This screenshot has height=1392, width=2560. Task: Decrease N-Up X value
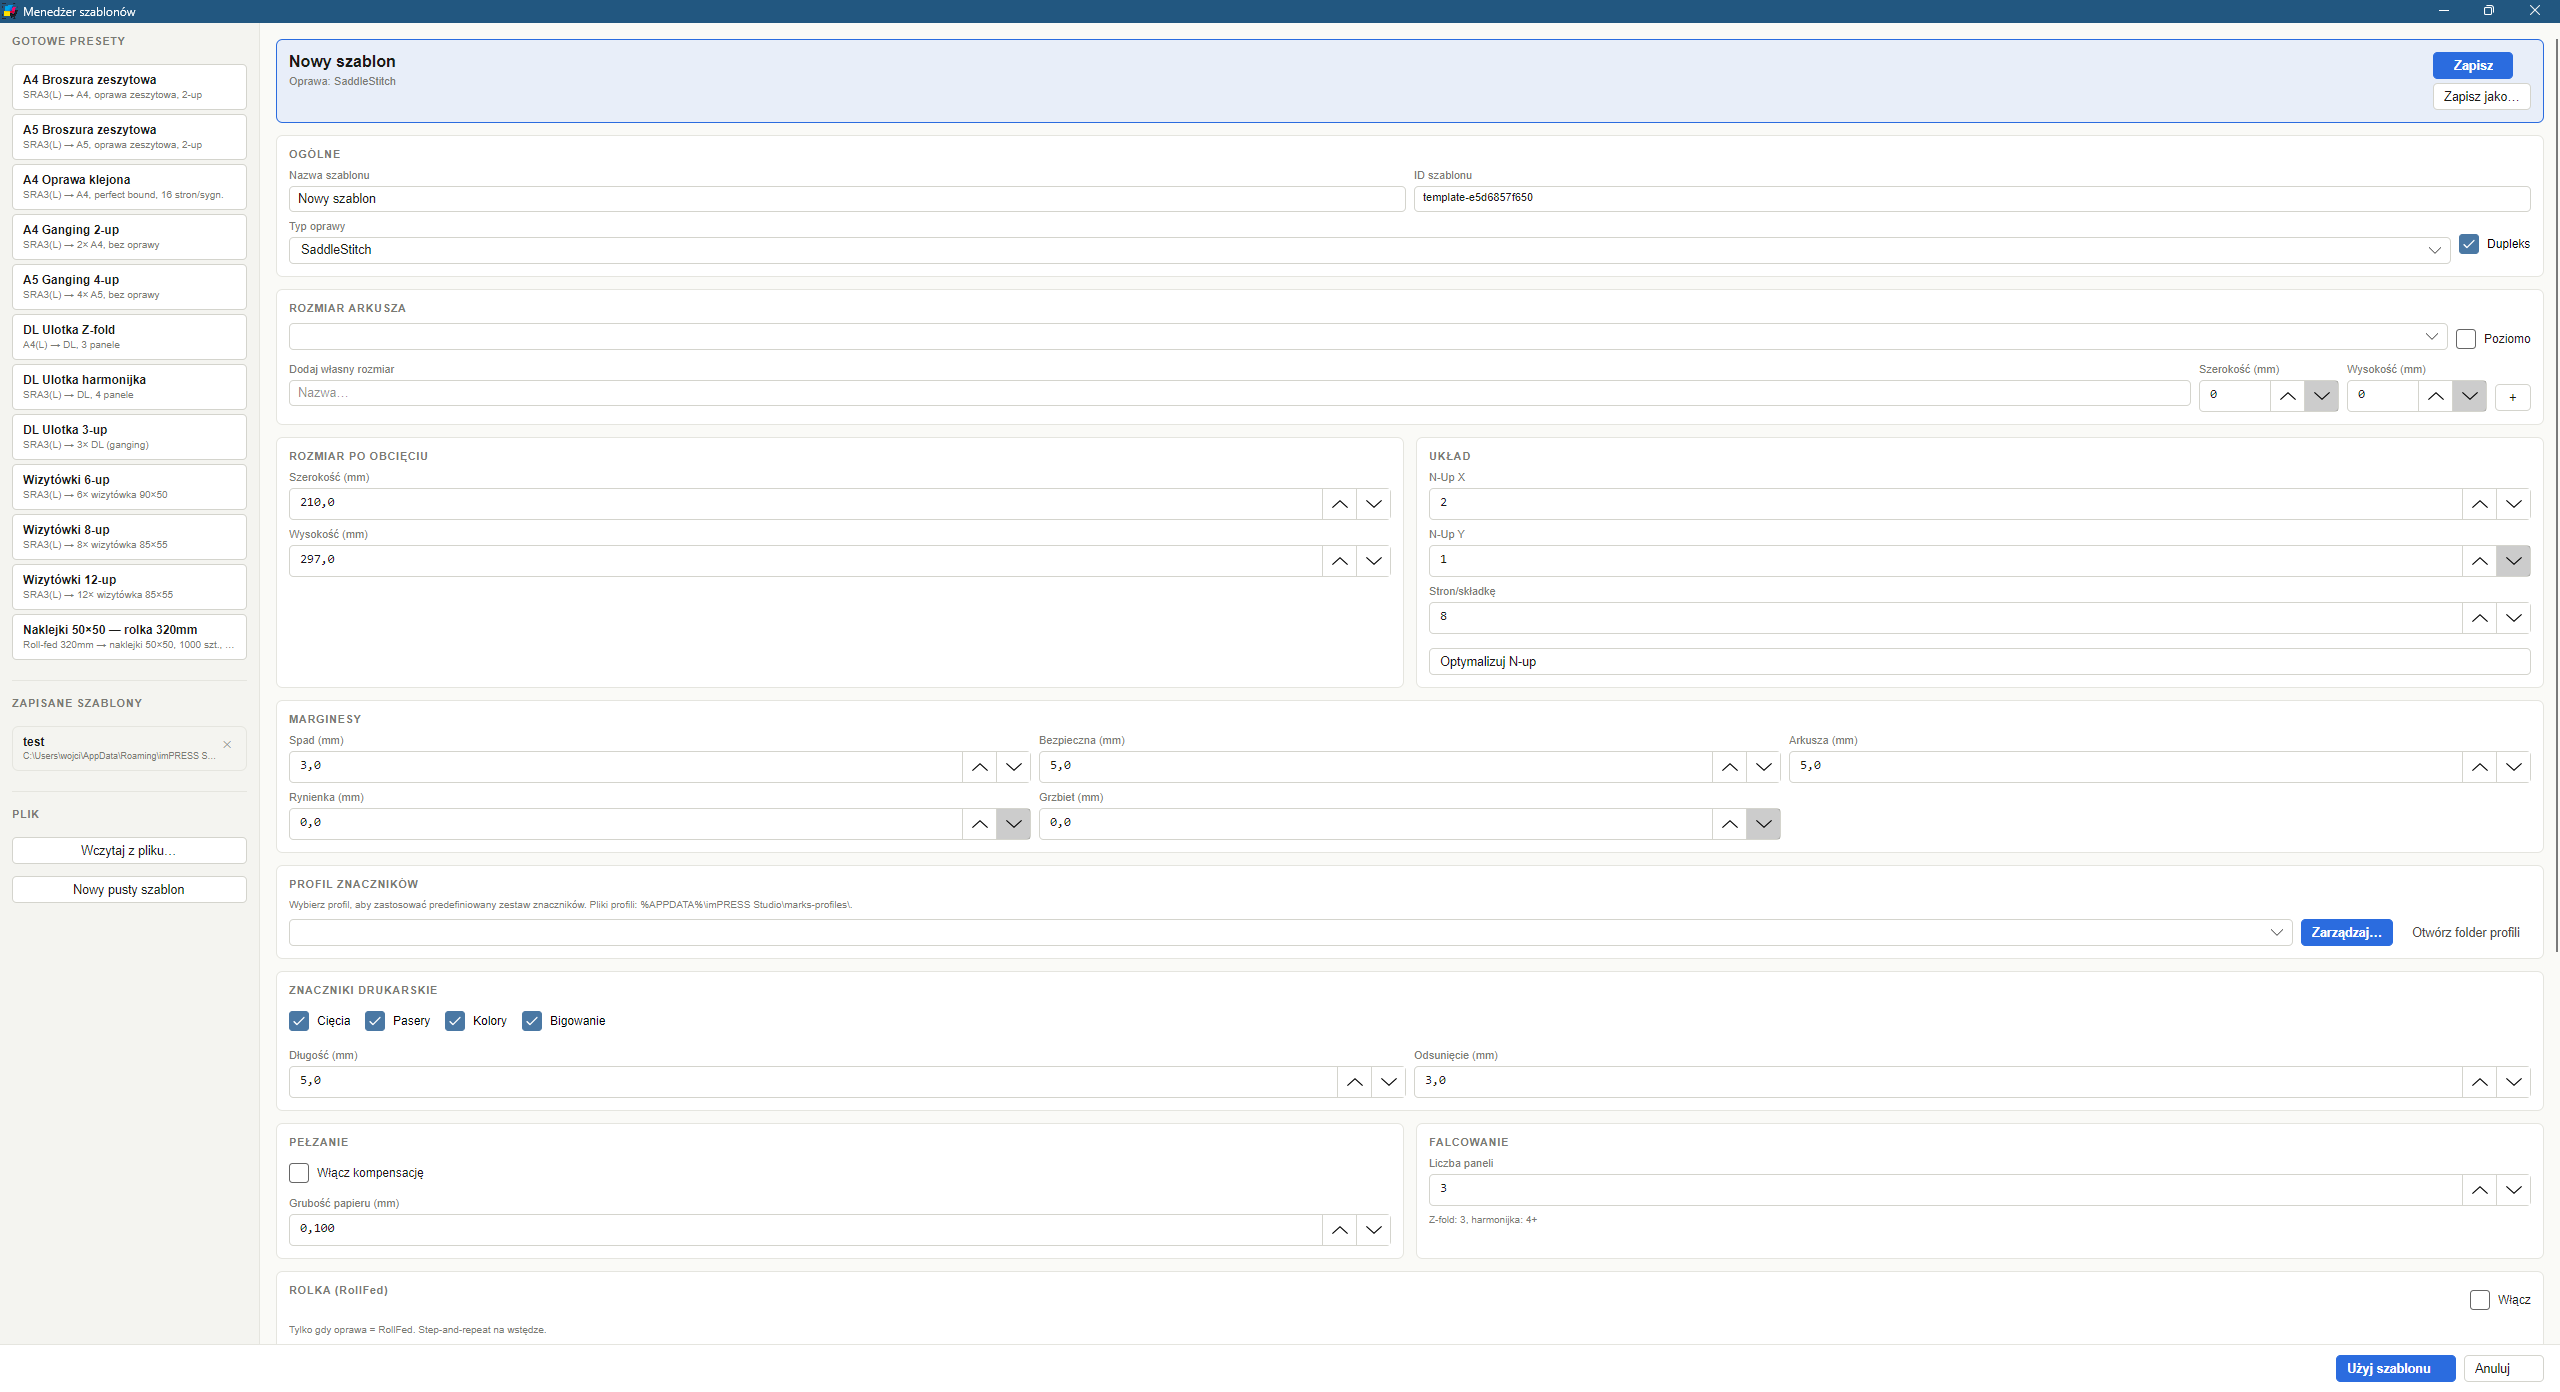(2514, 504)
